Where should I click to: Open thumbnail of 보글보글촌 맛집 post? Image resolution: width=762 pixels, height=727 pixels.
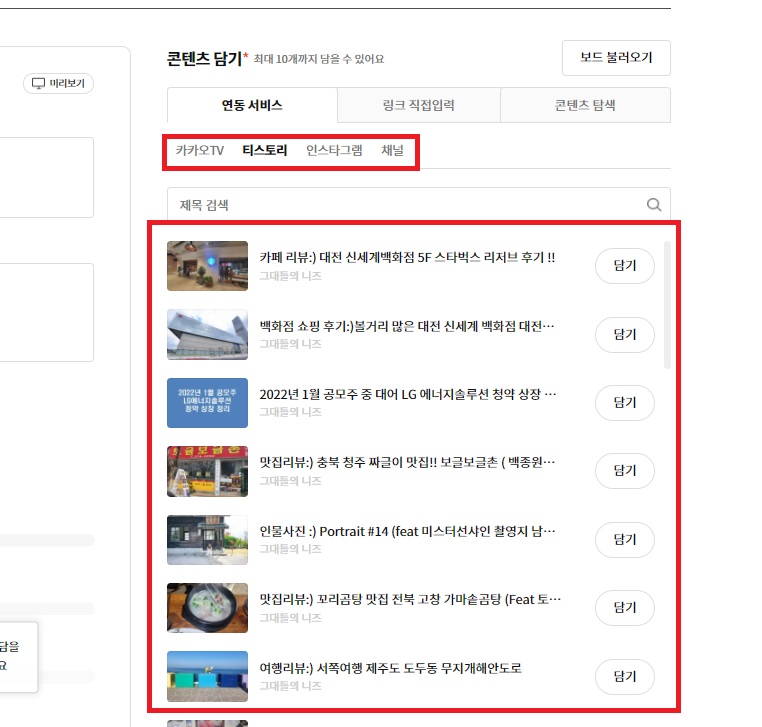point(208,471)
